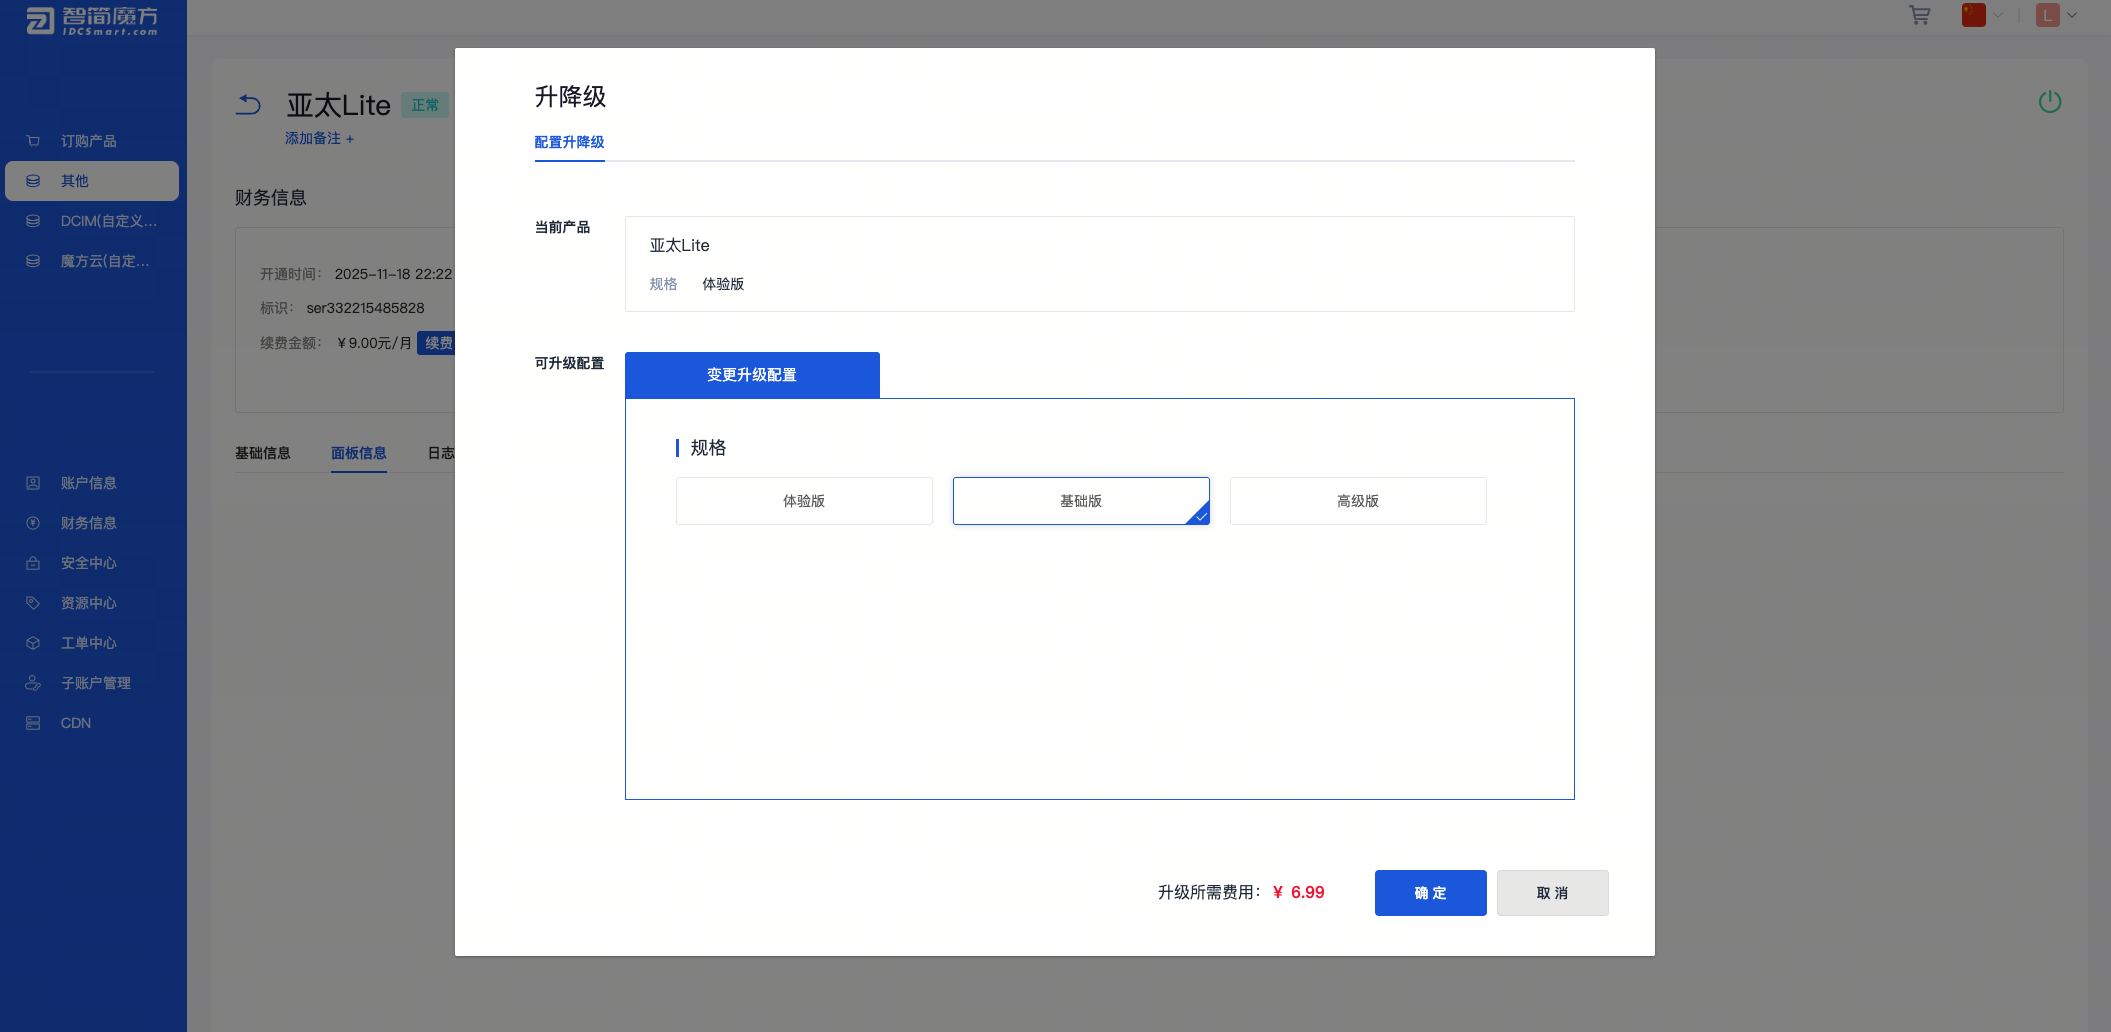2111x1032 pixels.
Task: Confirm upgrade with 确定 button
Action: pyautogui.click(x=1430, y=893)
